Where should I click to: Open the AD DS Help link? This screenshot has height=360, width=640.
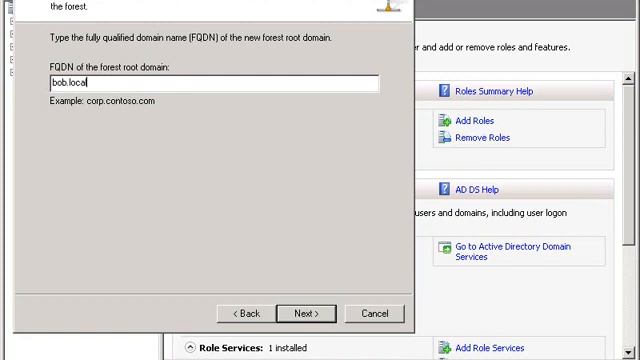pos(477,190)
